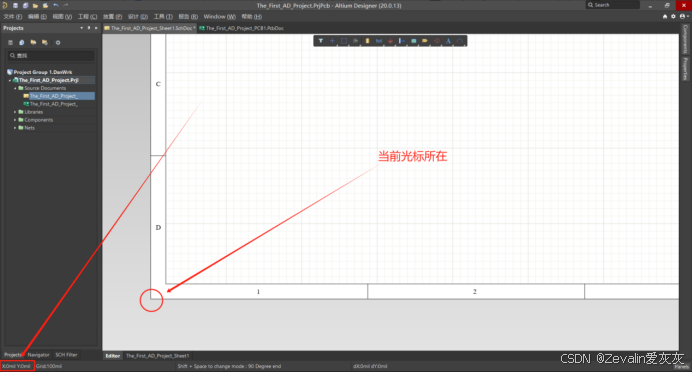Expand the Components folder

coord(15,120)
